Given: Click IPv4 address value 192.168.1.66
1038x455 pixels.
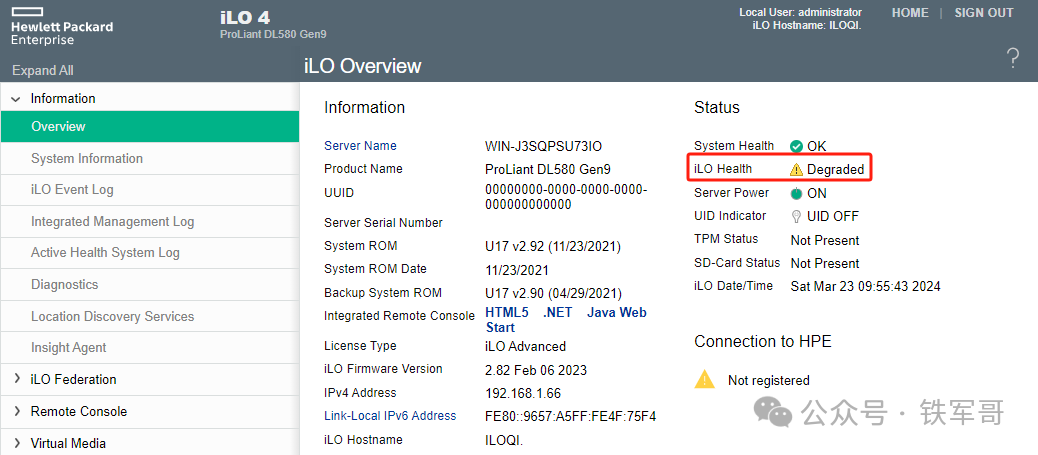Looking at the screenshot, I should coord(523,393).
